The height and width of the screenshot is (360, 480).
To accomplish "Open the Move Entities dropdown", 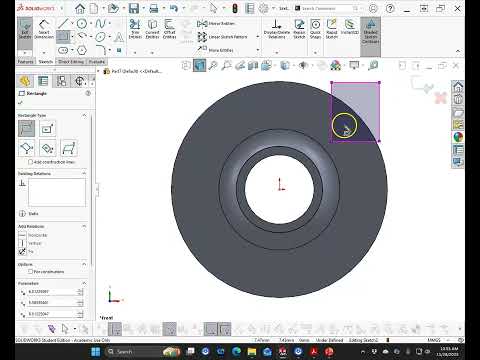I will click(x=258, y=50).
